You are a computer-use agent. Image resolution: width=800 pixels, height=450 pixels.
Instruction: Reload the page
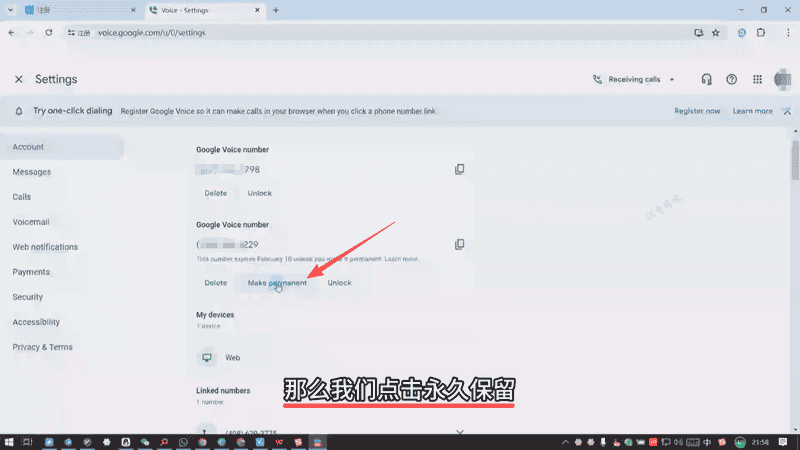click(49, 33)
